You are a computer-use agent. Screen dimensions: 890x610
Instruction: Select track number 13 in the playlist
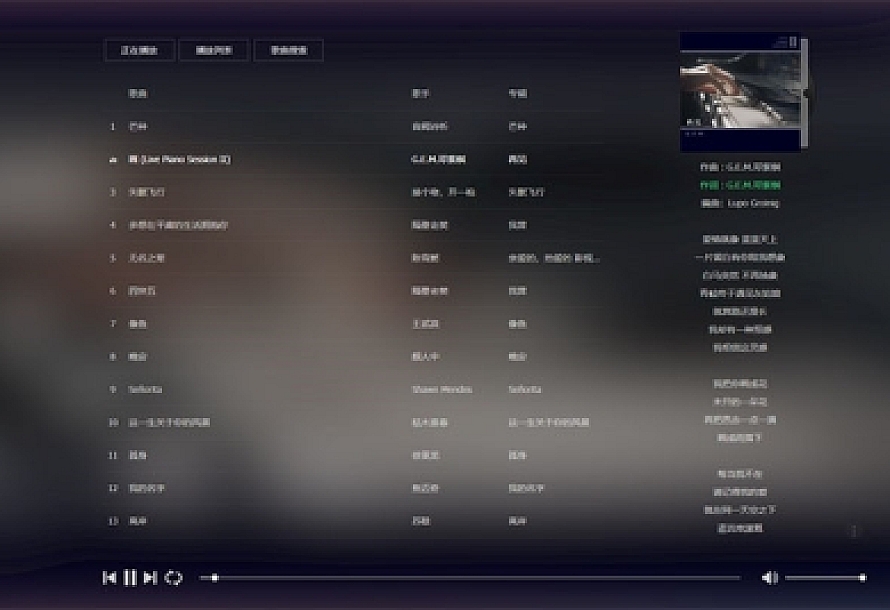[138, 521]
